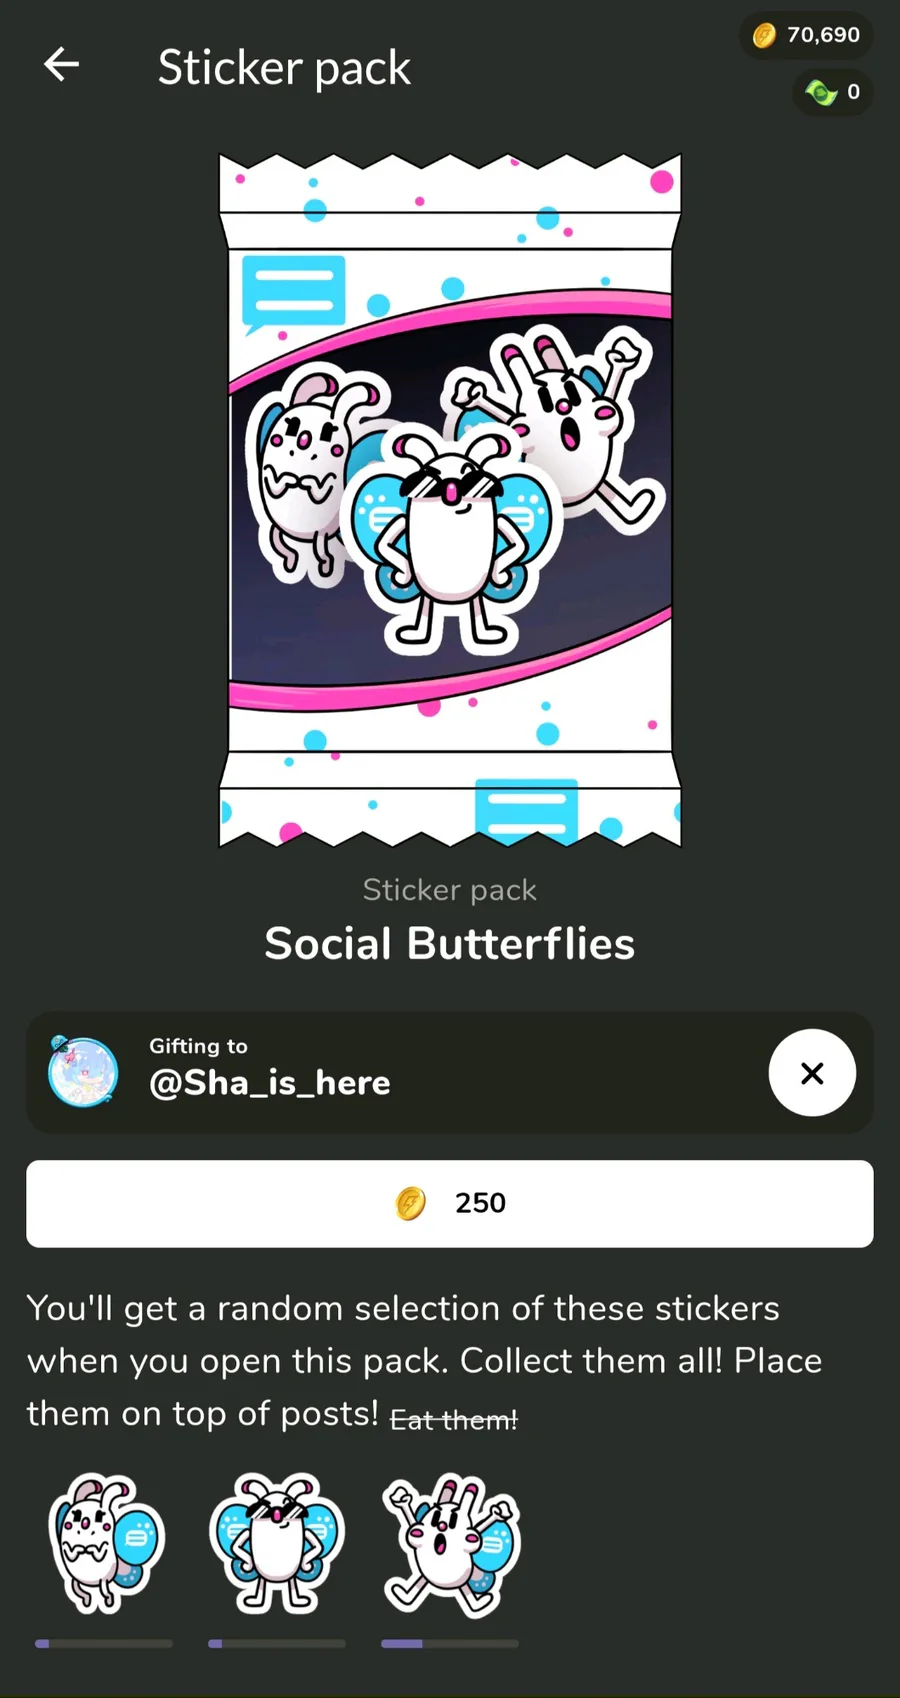Viewport: 900px width, 1698px height.
Task: Select the sunglasses butterfly sticker
Action: (x=277, y=1543)
